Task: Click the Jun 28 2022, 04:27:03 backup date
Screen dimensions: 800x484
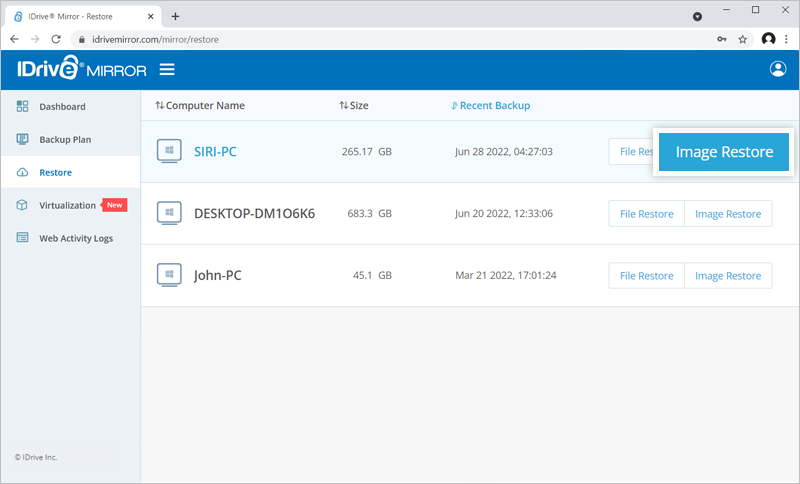Action: pyautogui.click(x=504, y=151)
